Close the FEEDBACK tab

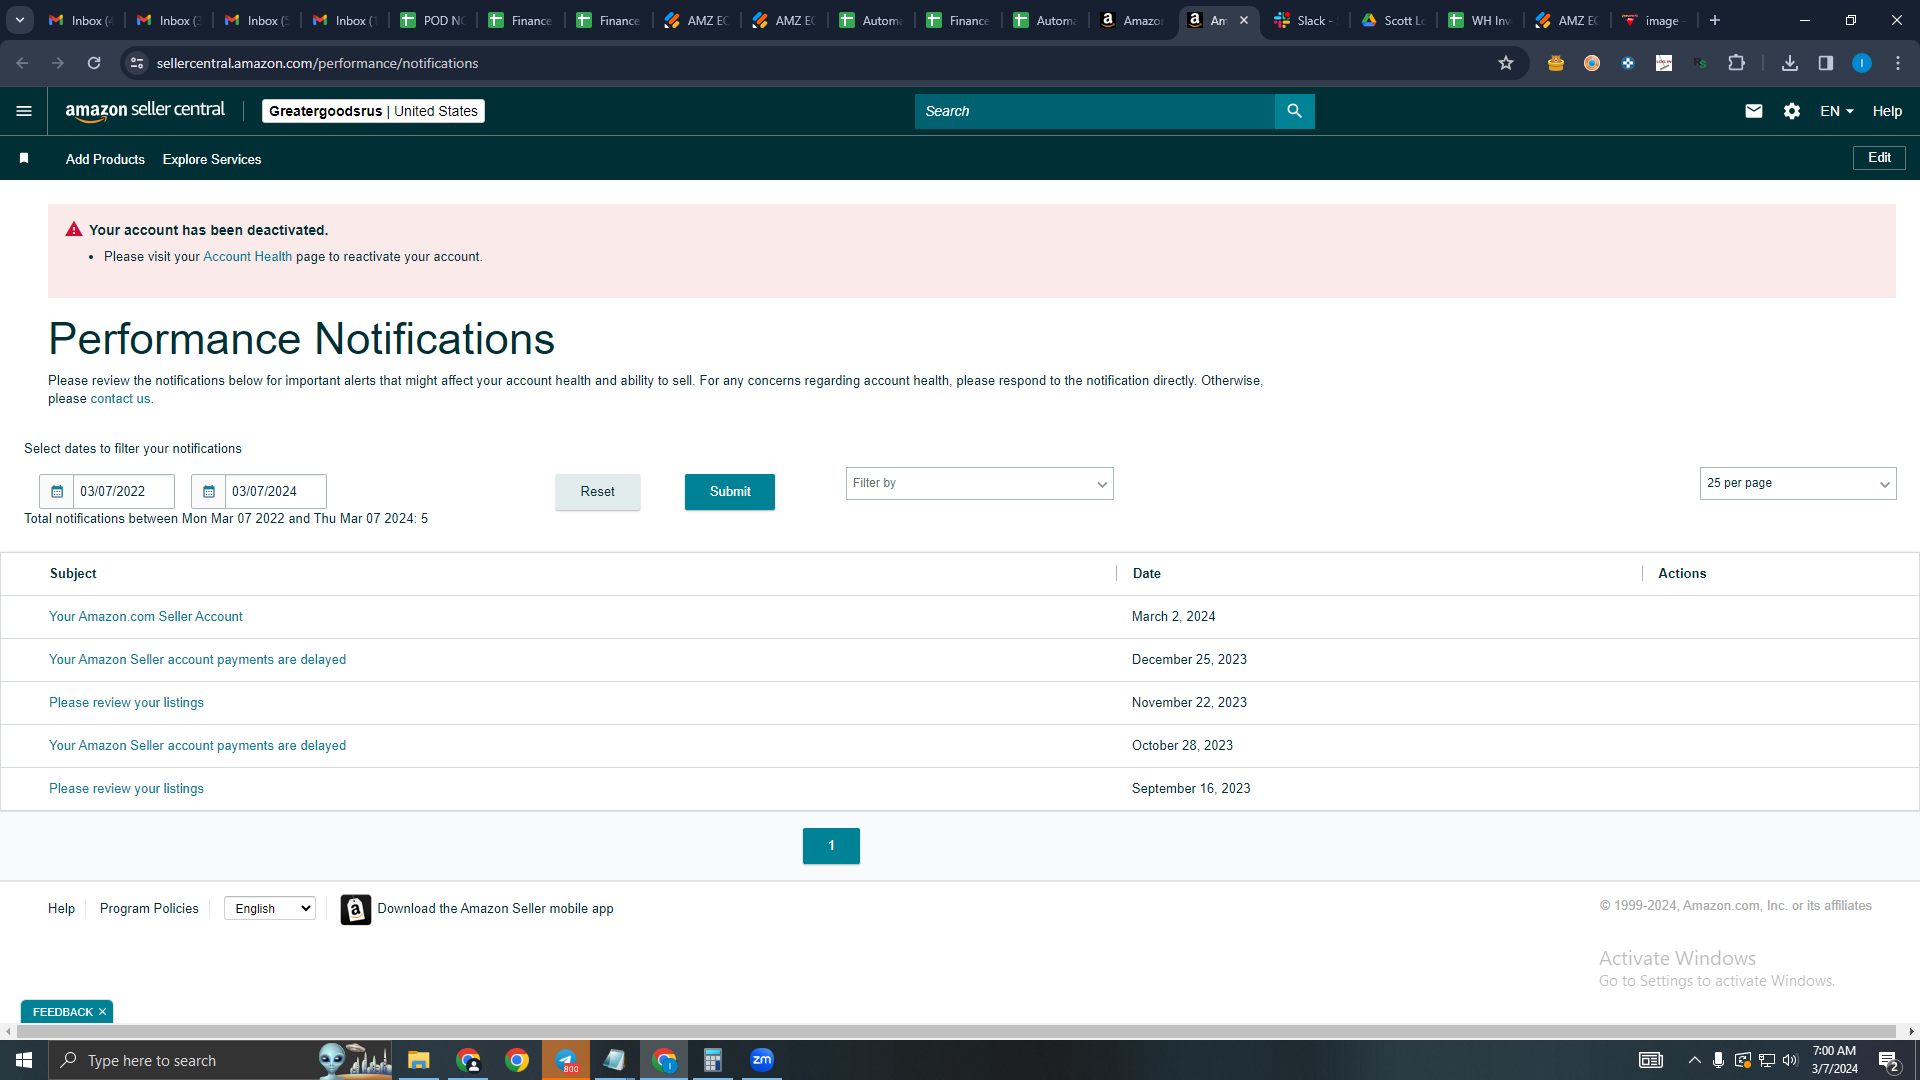point(102,1012)
